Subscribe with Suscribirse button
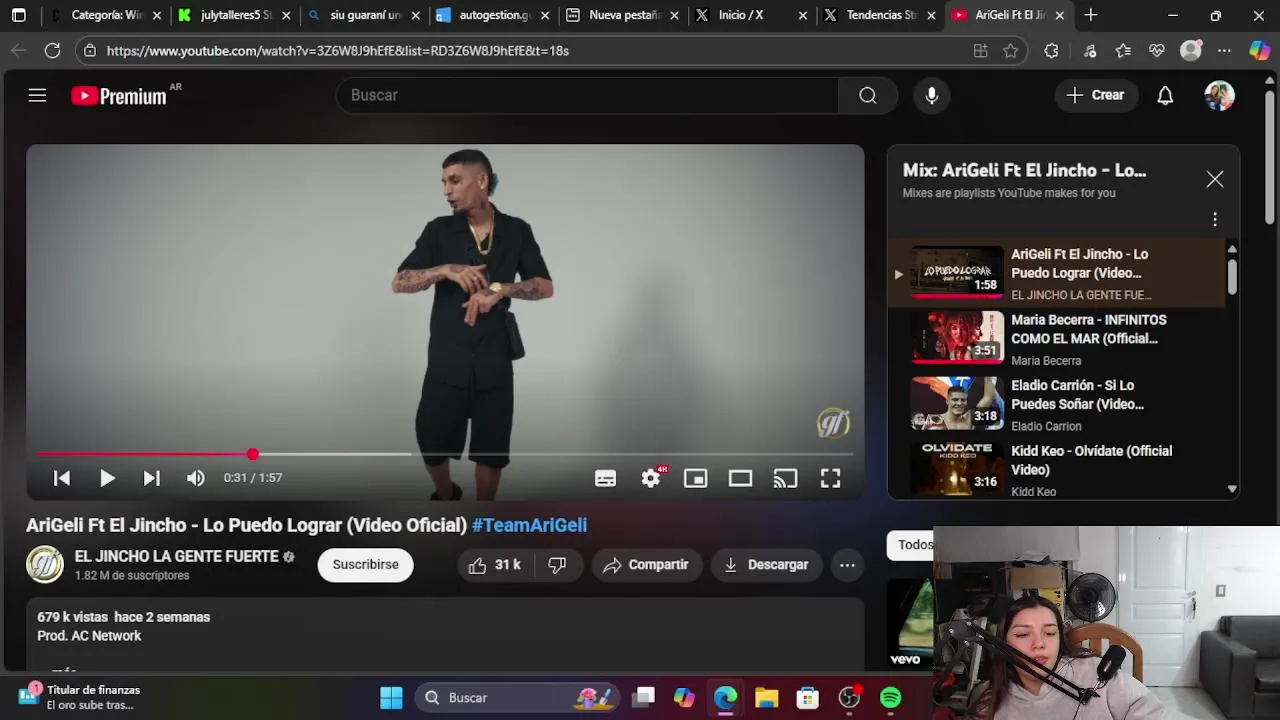Image resolution: width=1280 pixels, height=720 pixels. (x=365, y=565)
